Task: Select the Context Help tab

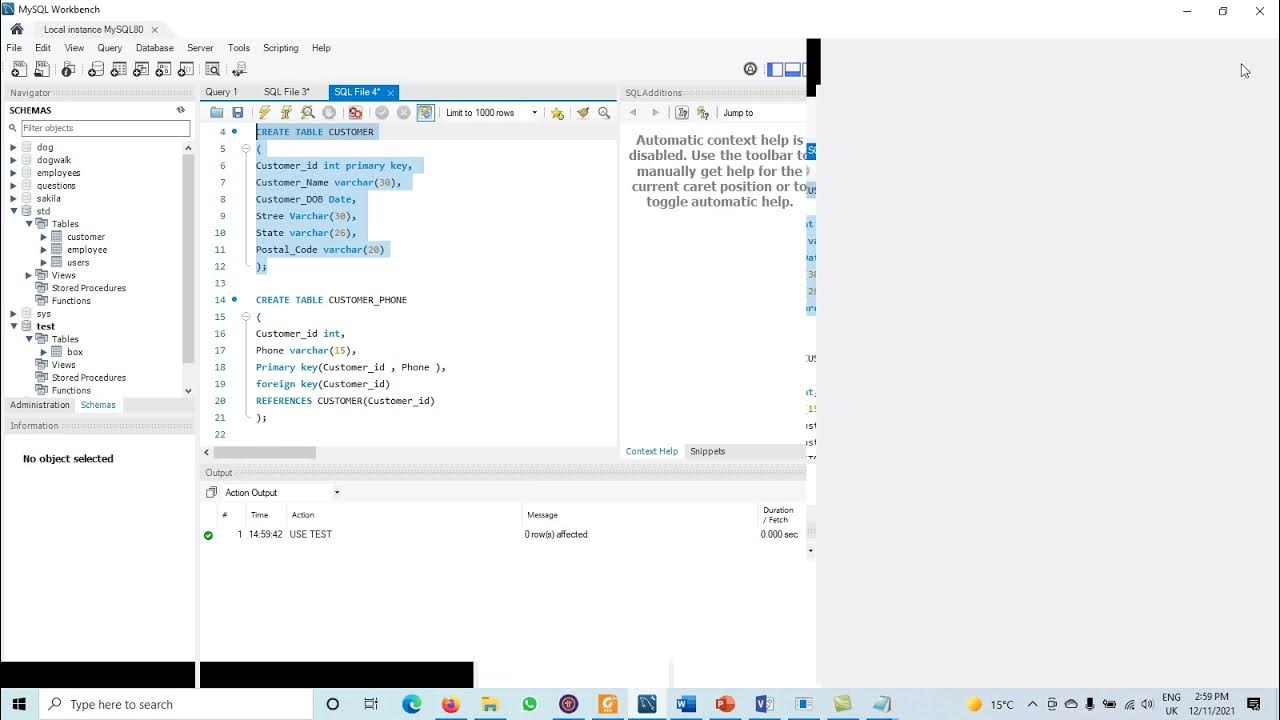Action: tap(651, 451)
